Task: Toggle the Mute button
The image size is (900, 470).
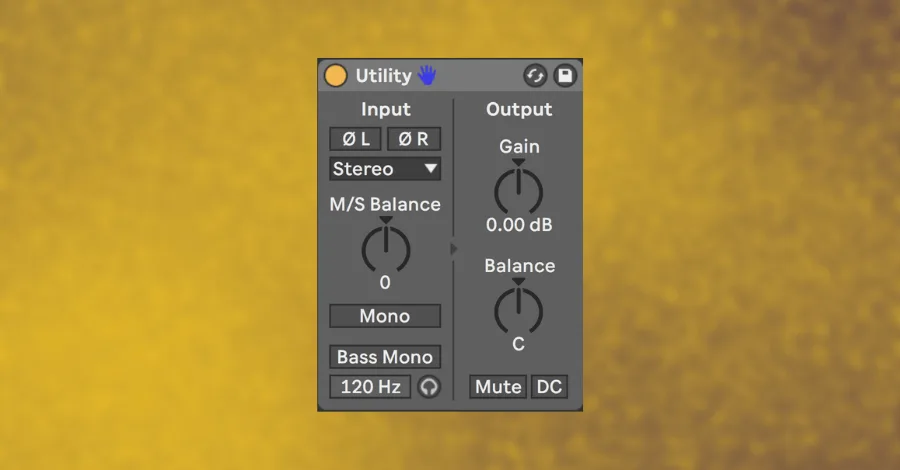Action: (498, 387)
